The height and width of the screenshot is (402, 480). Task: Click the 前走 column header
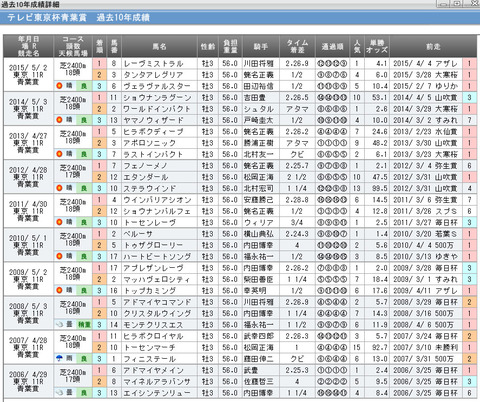click(x=433, y=46)
